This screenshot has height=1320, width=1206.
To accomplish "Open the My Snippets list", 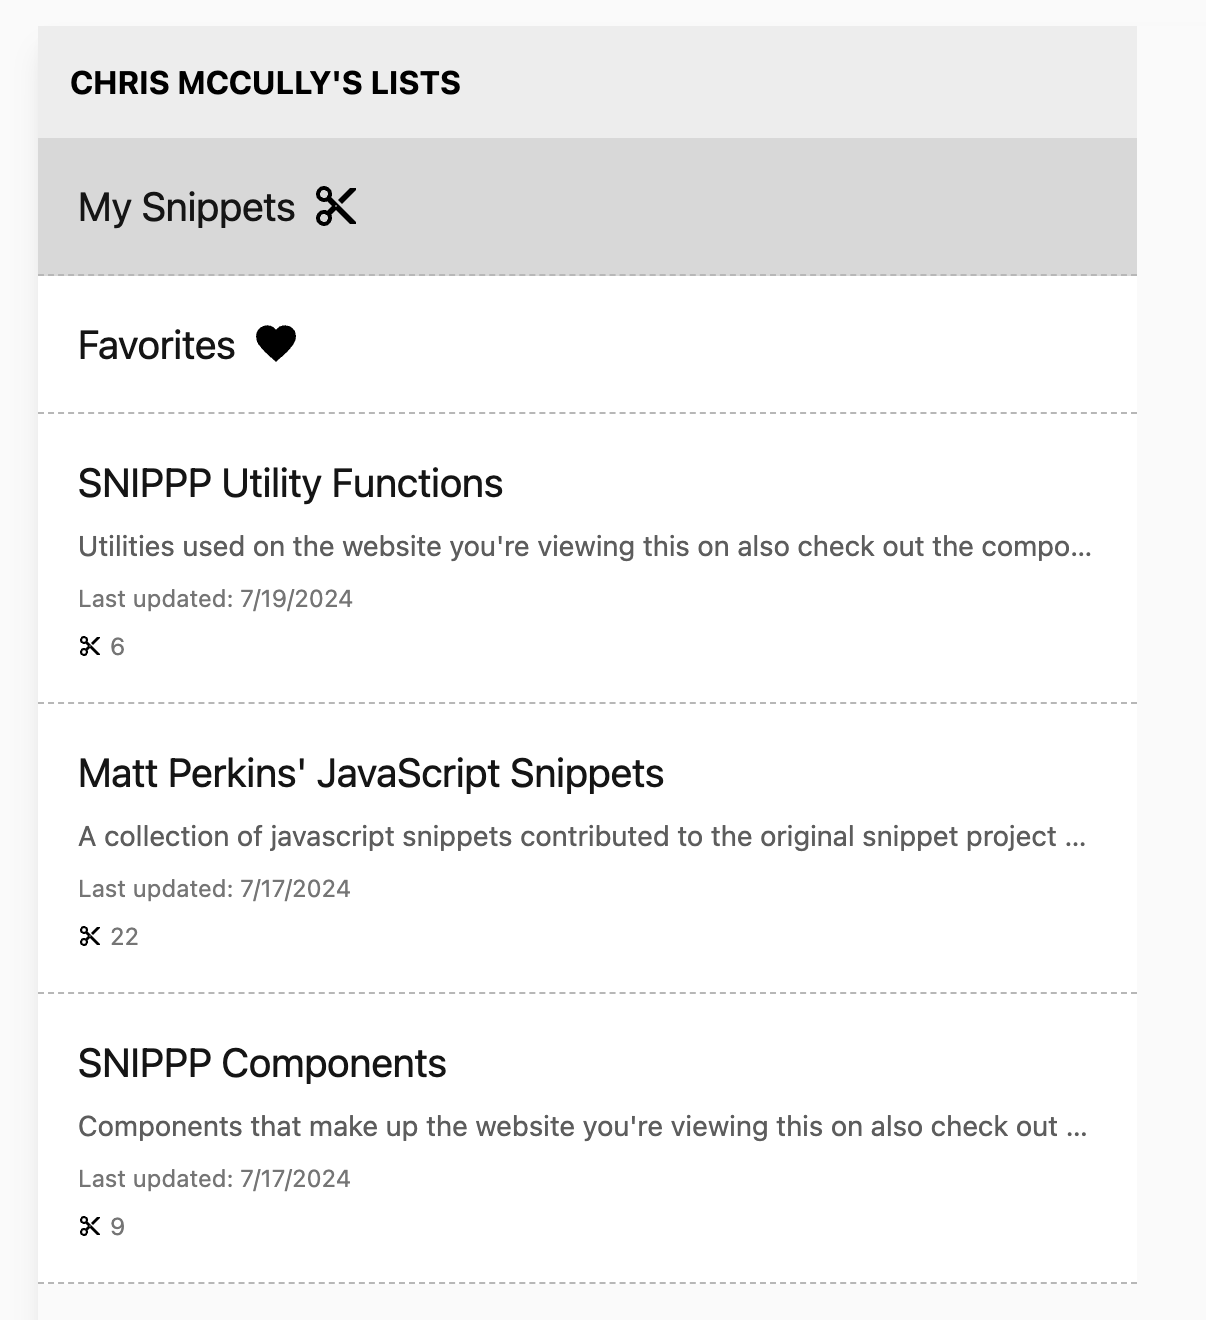I will 587,207.
